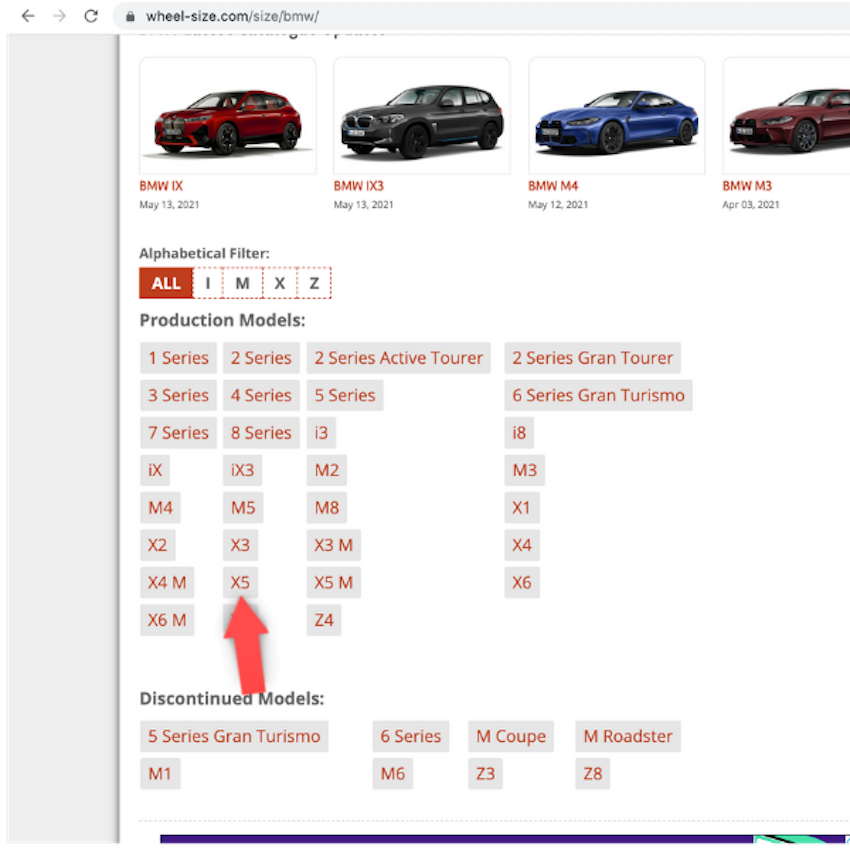The width and height of the screenshot is (850, 850).
Task: Open the M8 model
Action: (327, 507)
